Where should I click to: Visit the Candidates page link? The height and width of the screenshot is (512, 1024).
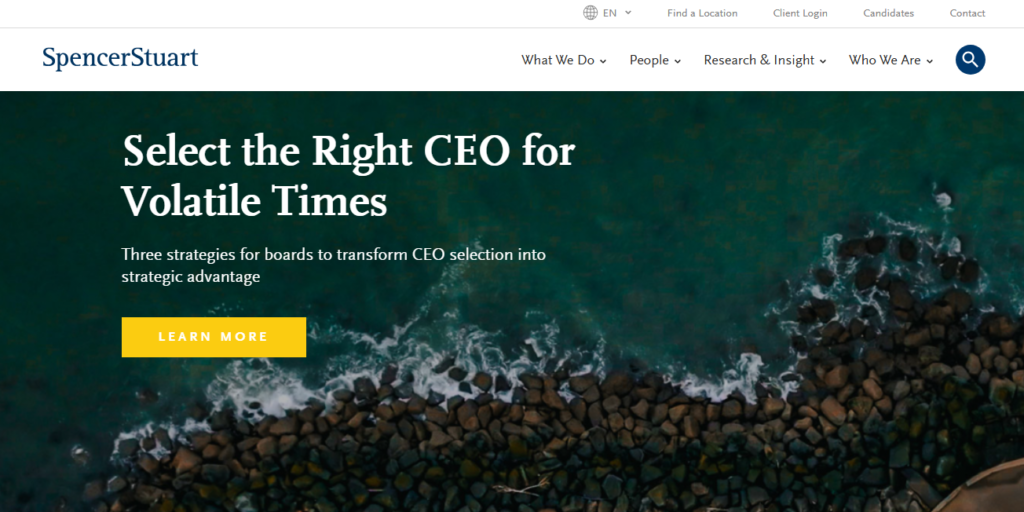coord(888,13)
